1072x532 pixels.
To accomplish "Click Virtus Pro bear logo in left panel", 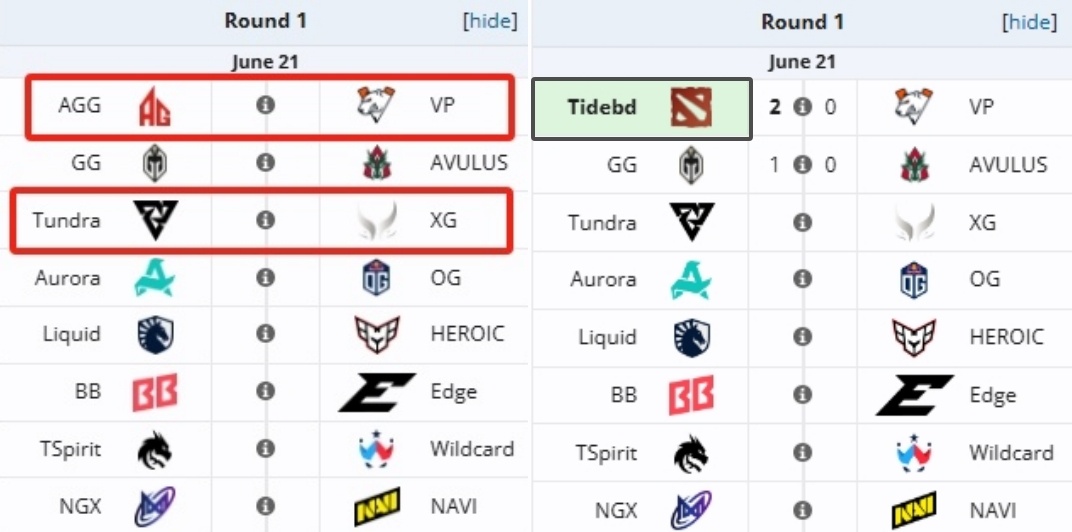I will [x=375, y=103].
